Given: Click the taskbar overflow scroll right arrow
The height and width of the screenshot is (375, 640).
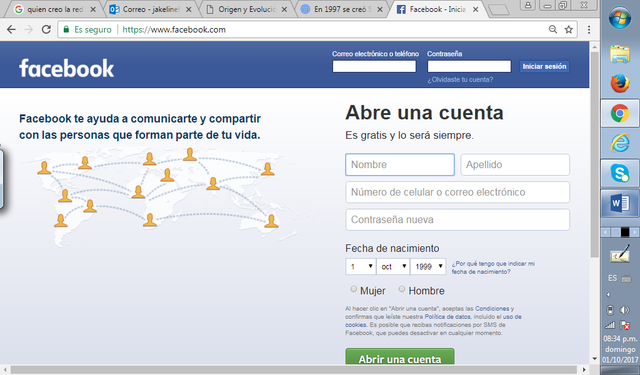Looking at the screenshot, I should pyautogui.click(x=634, y=232).
